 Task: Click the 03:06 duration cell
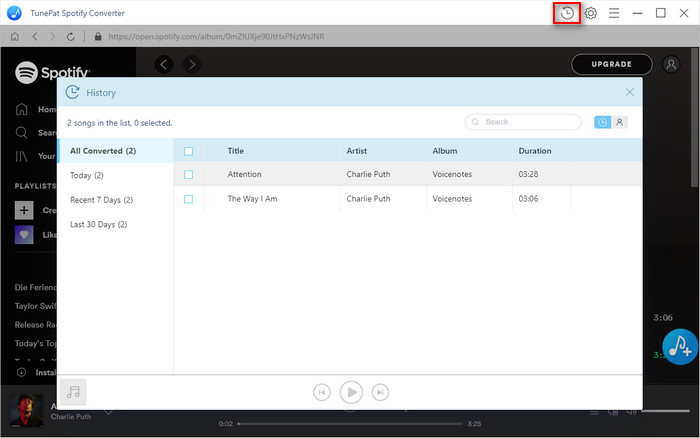click(x=528, y=199)
